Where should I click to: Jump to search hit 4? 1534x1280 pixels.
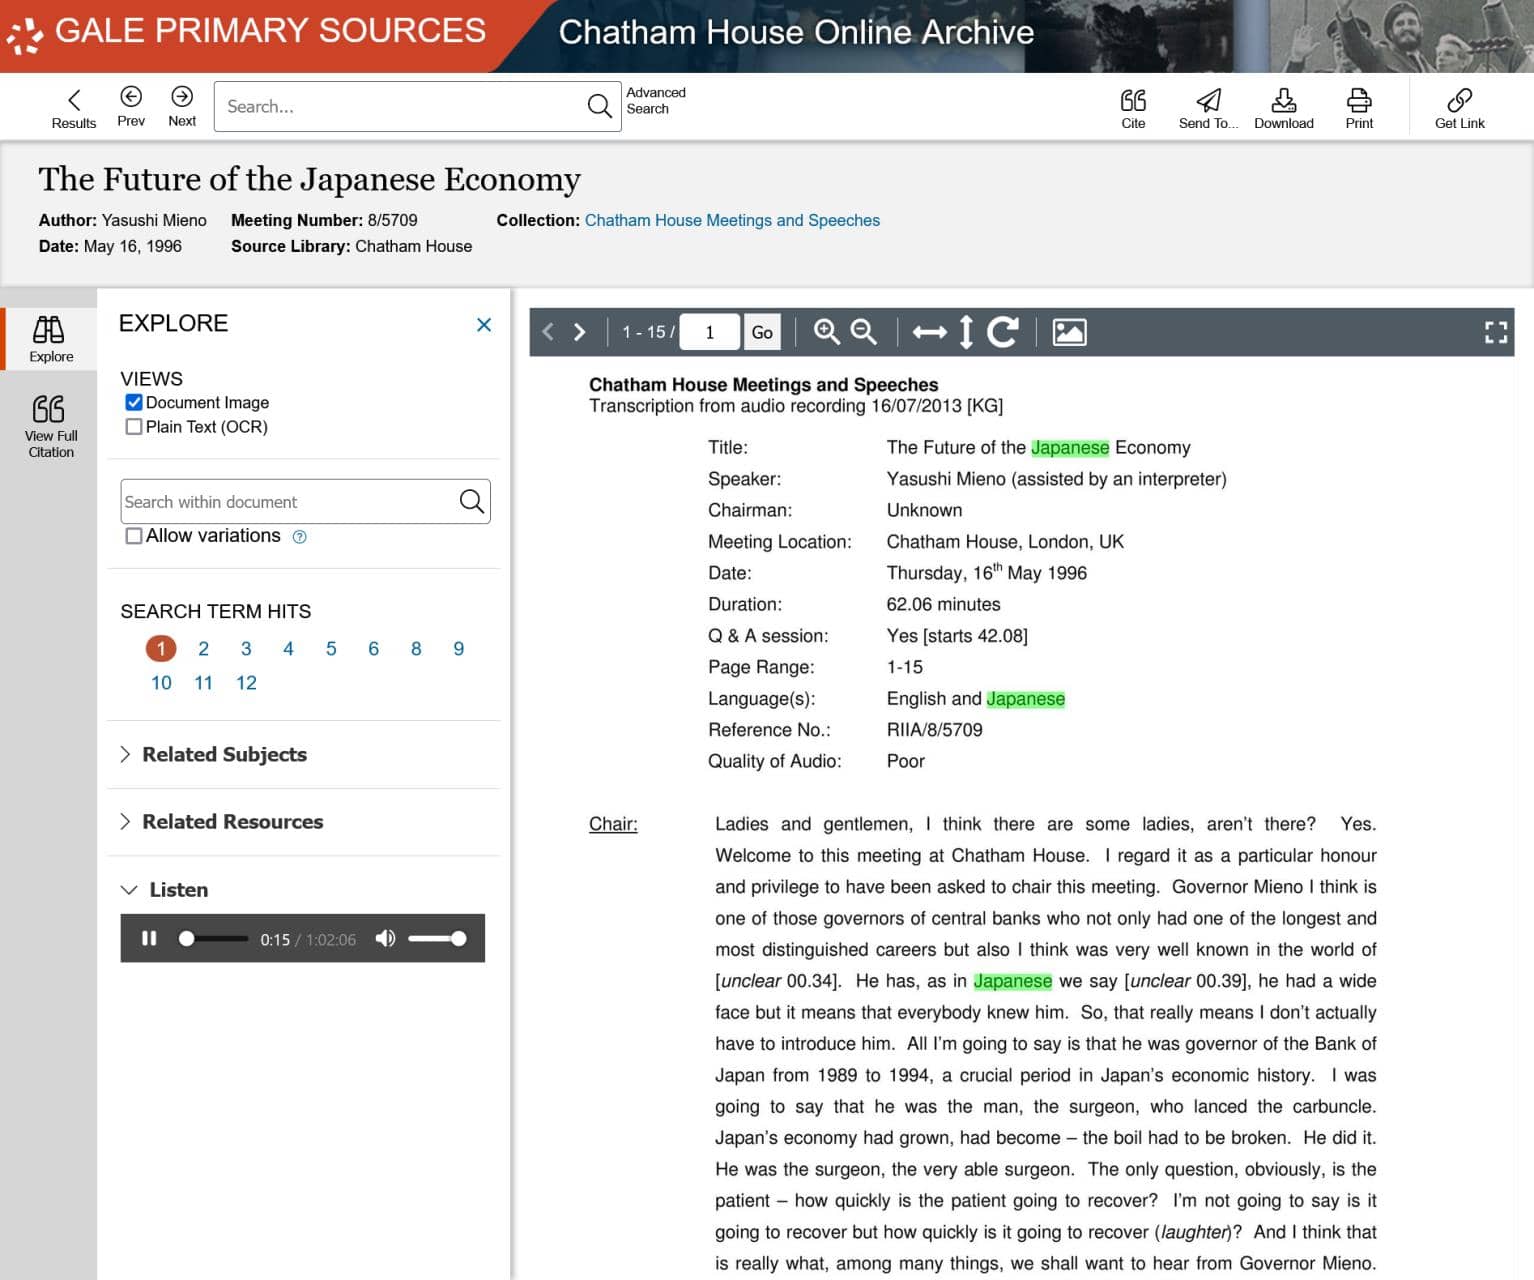point(288,648)
